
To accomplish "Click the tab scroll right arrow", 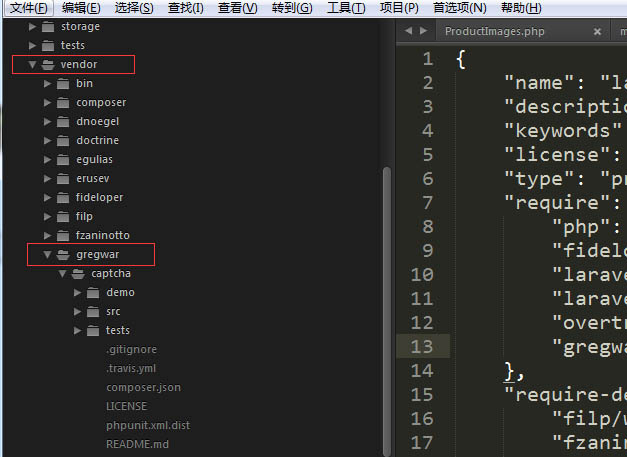I will pos(424,32).
